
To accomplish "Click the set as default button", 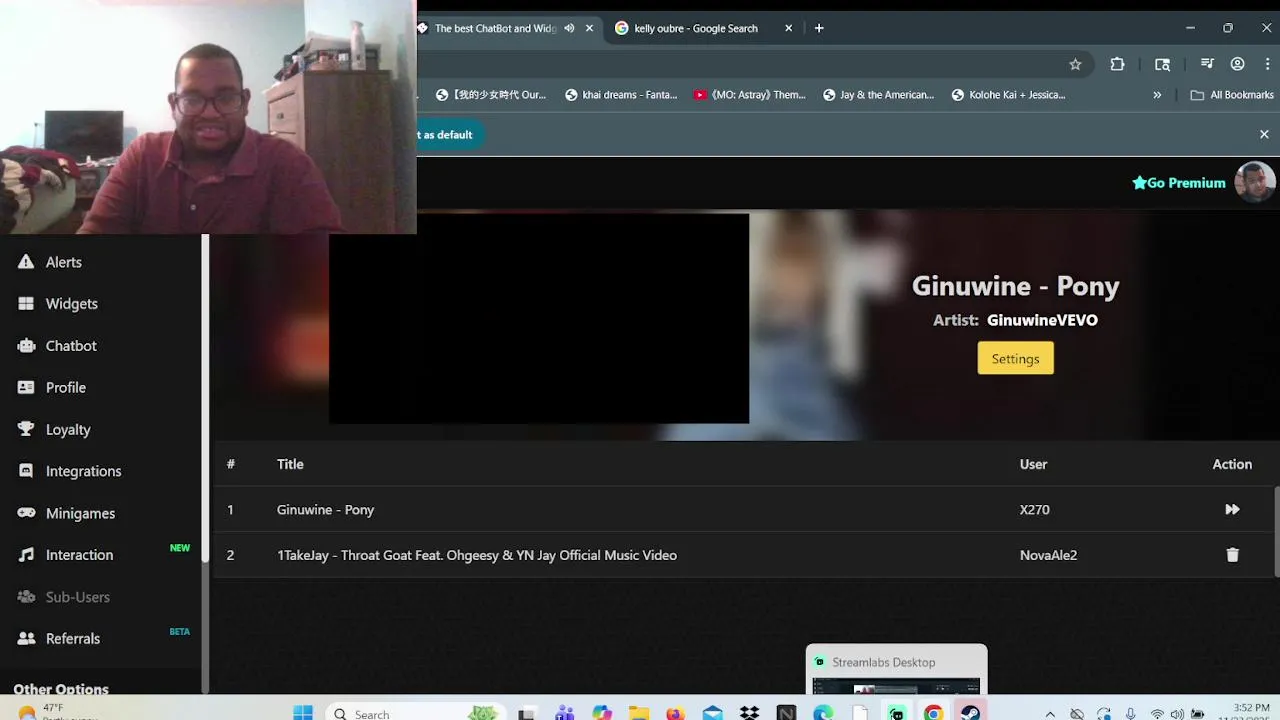I will [450, 134].
